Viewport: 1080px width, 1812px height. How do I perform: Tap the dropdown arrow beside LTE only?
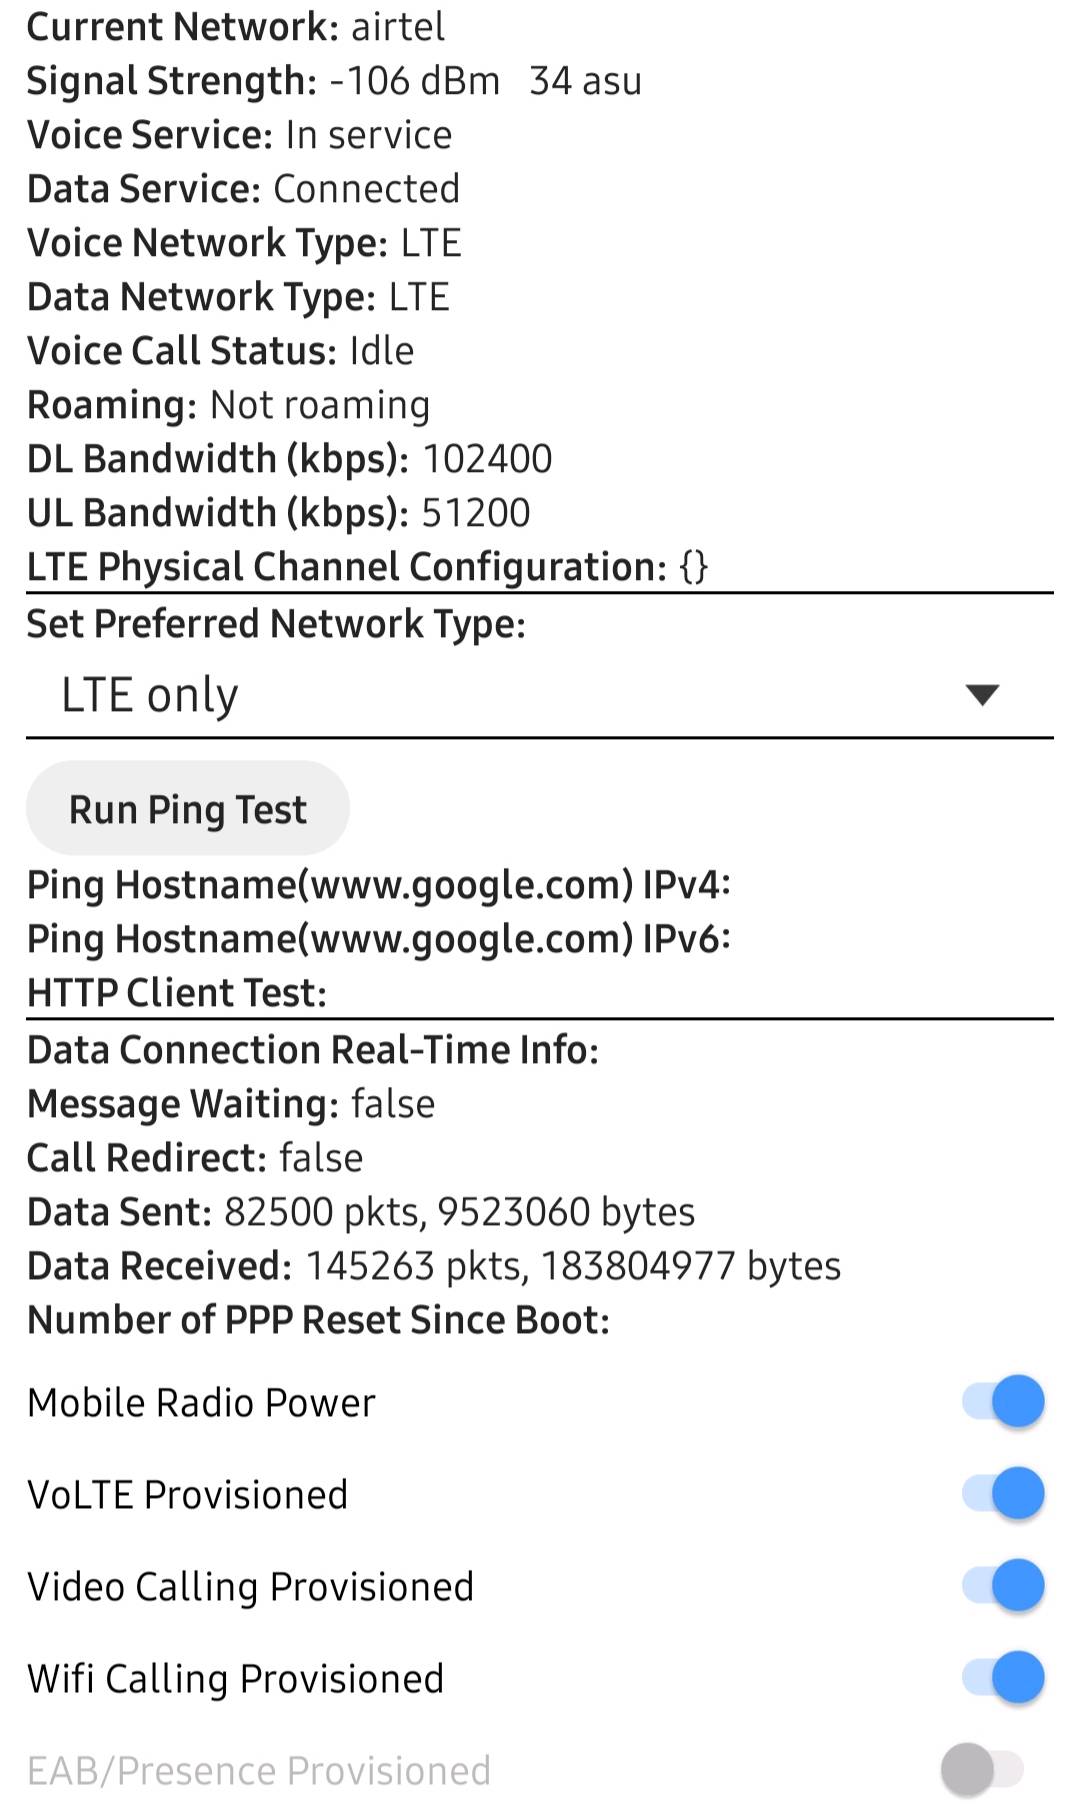982,695
